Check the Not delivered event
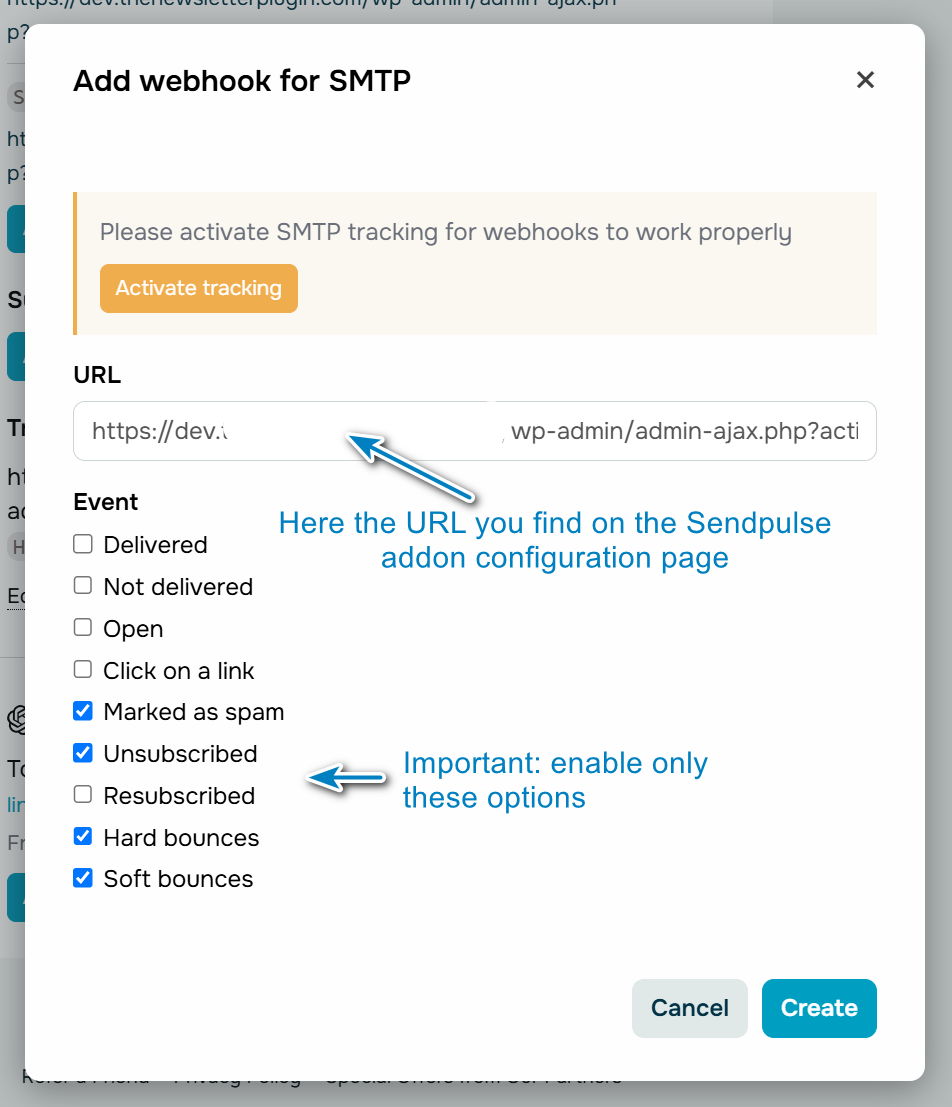952x1107 pixels. click(82, 586)
